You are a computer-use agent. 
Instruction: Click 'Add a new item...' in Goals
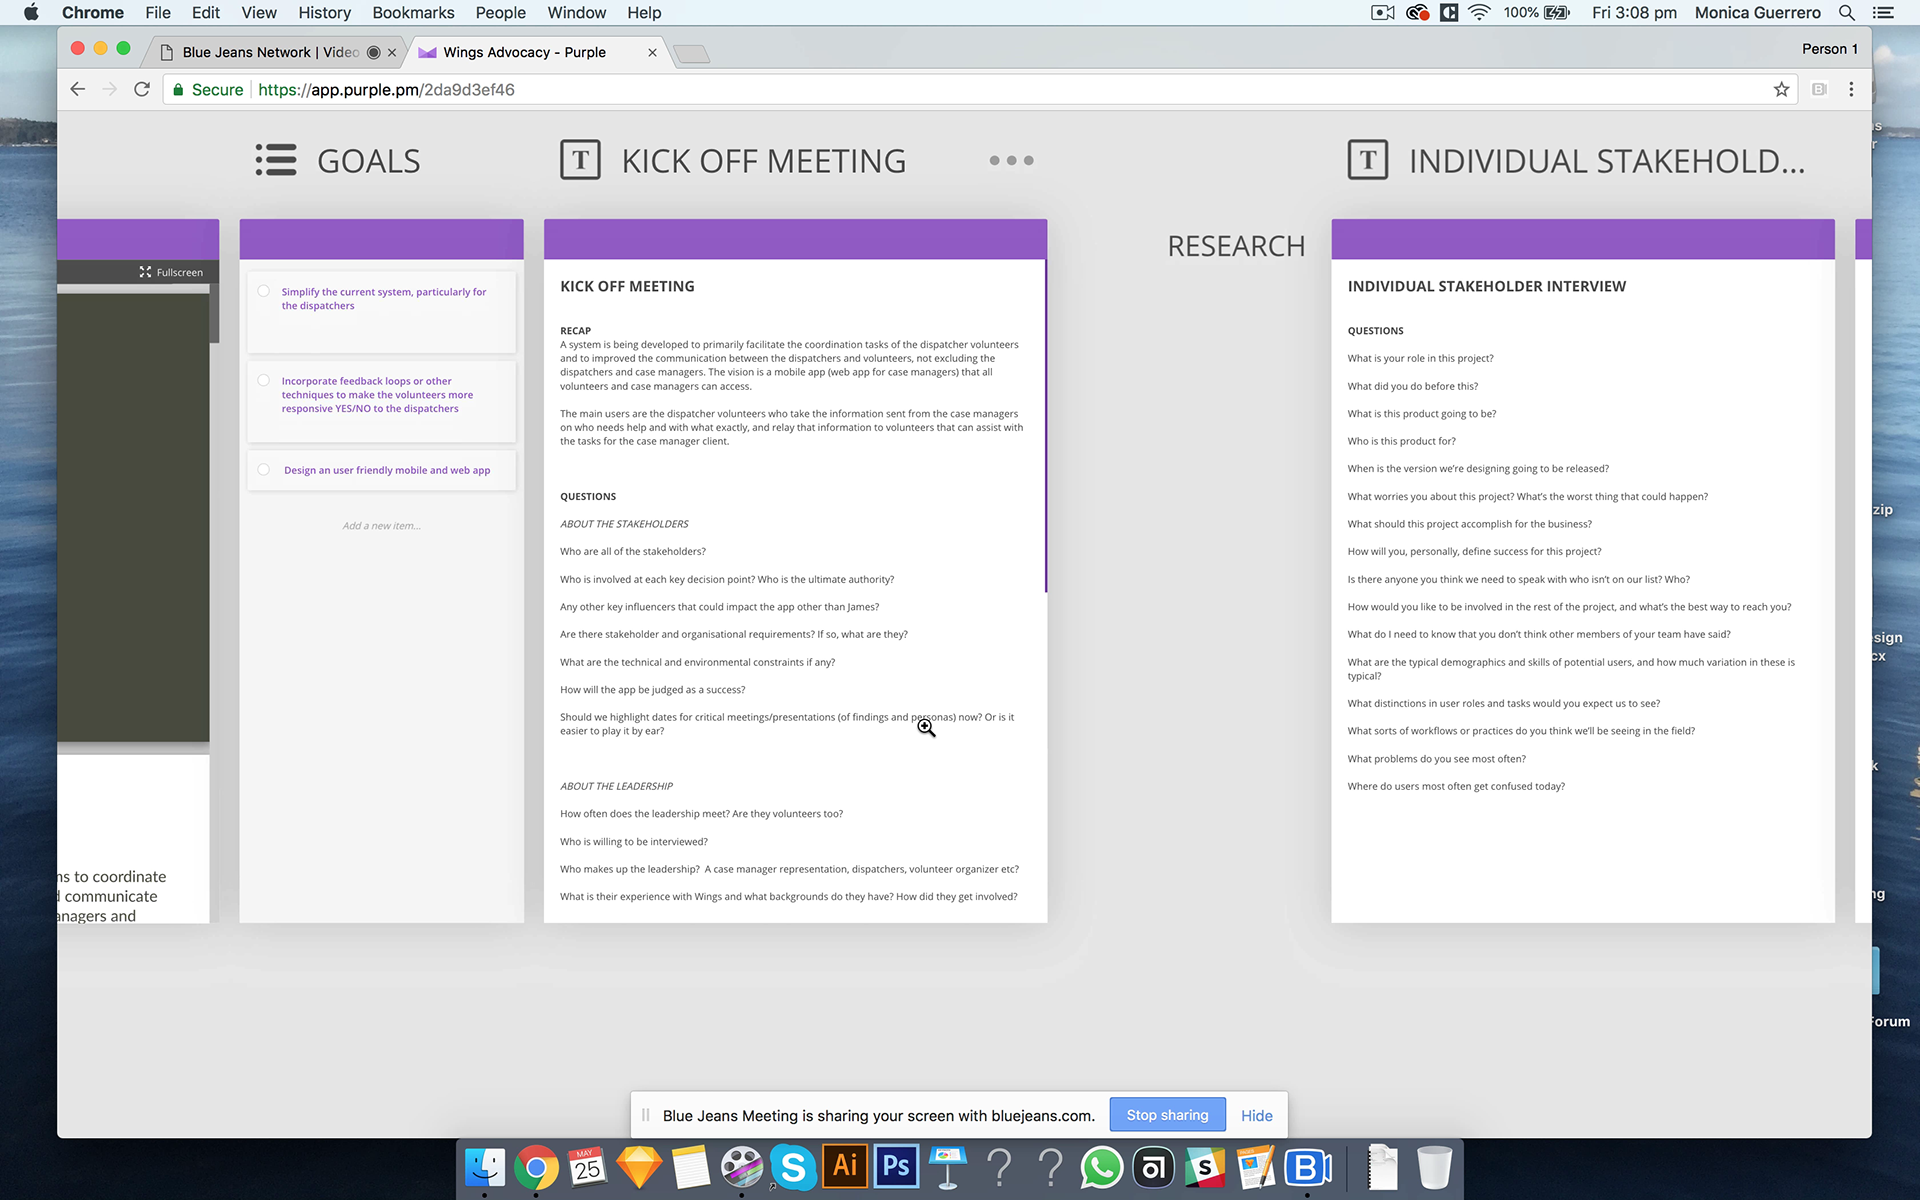pos(382,525)
